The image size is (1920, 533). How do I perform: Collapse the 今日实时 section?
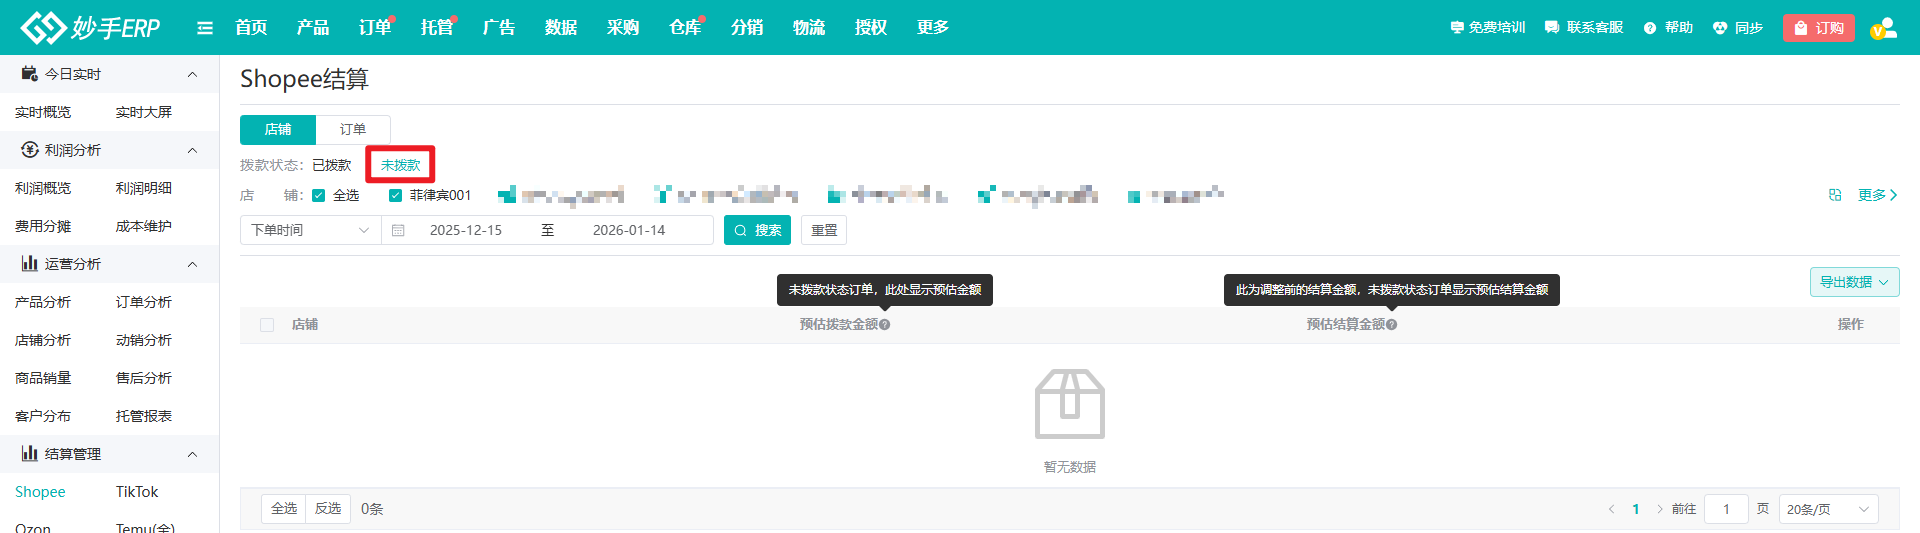[192, 74]
